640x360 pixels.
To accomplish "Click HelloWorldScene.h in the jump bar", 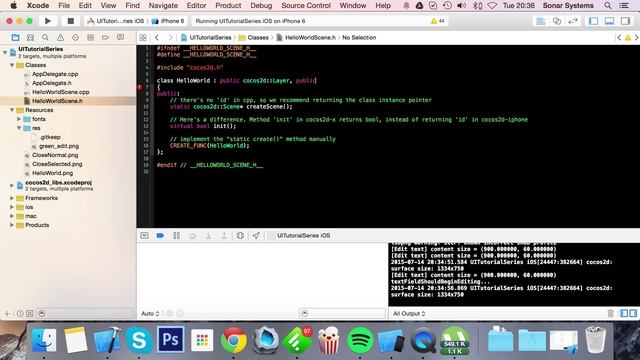I will click(306, 38).
